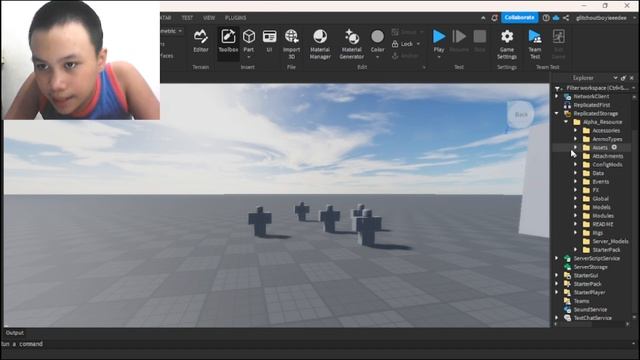Collapse the Alpha_Resource folder
This screenshot has width=640, height=360.
point(567,122)
